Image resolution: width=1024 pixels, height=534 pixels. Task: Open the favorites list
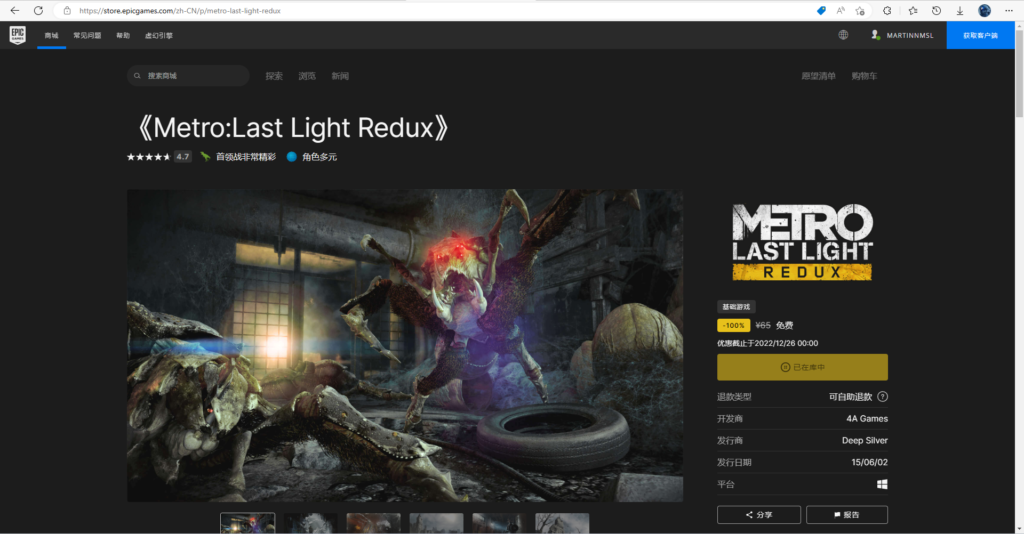click(913, 10)
